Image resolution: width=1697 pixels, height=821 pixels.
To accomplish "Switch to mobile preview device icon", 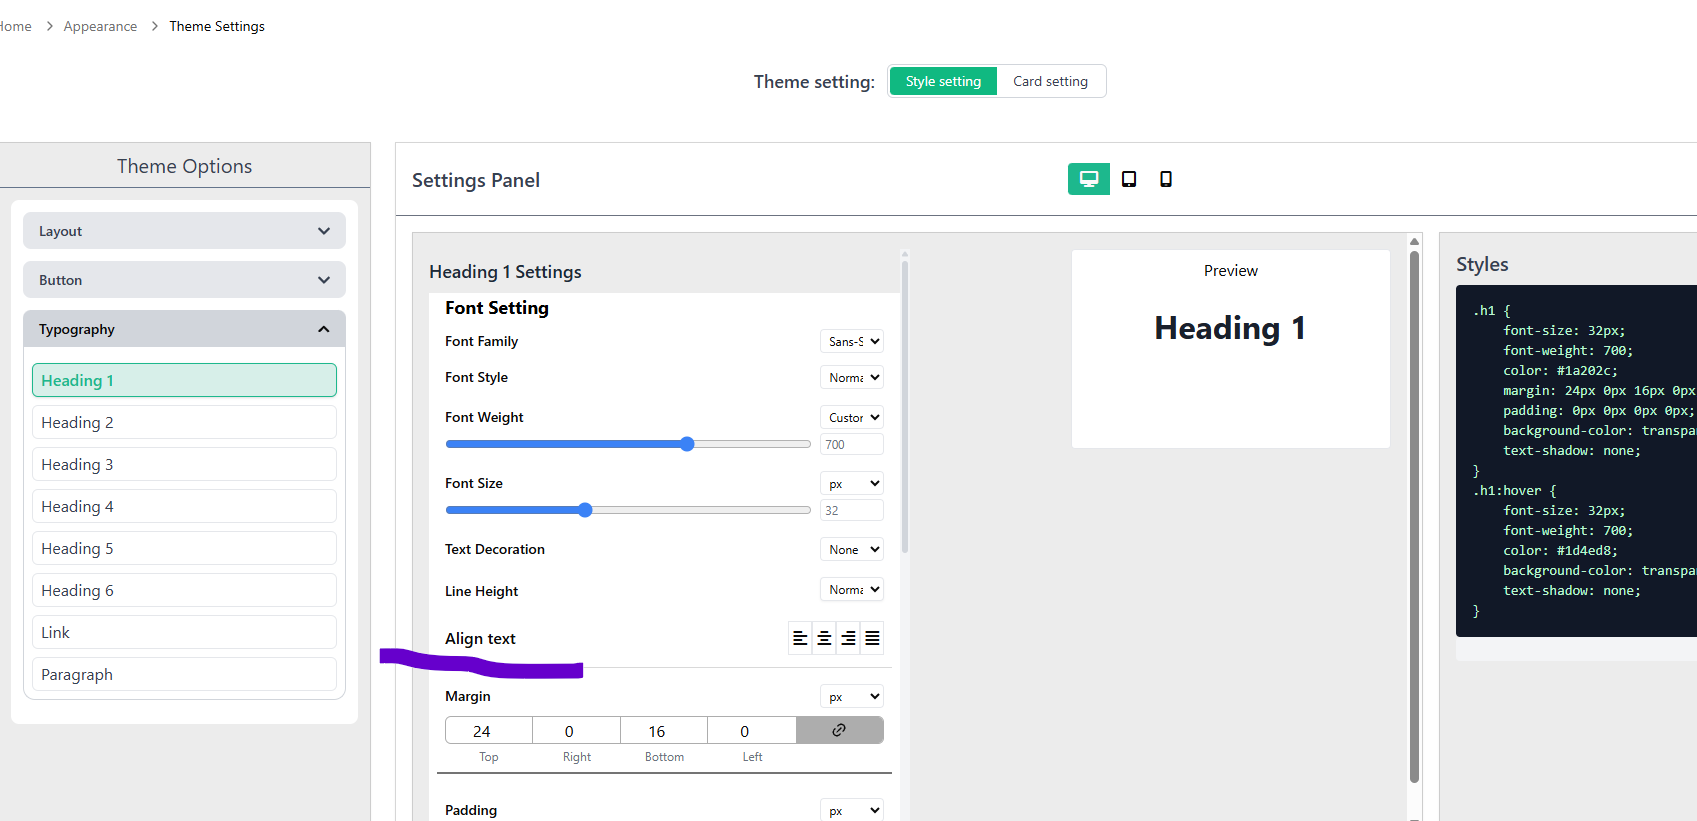I will 1166,179.
